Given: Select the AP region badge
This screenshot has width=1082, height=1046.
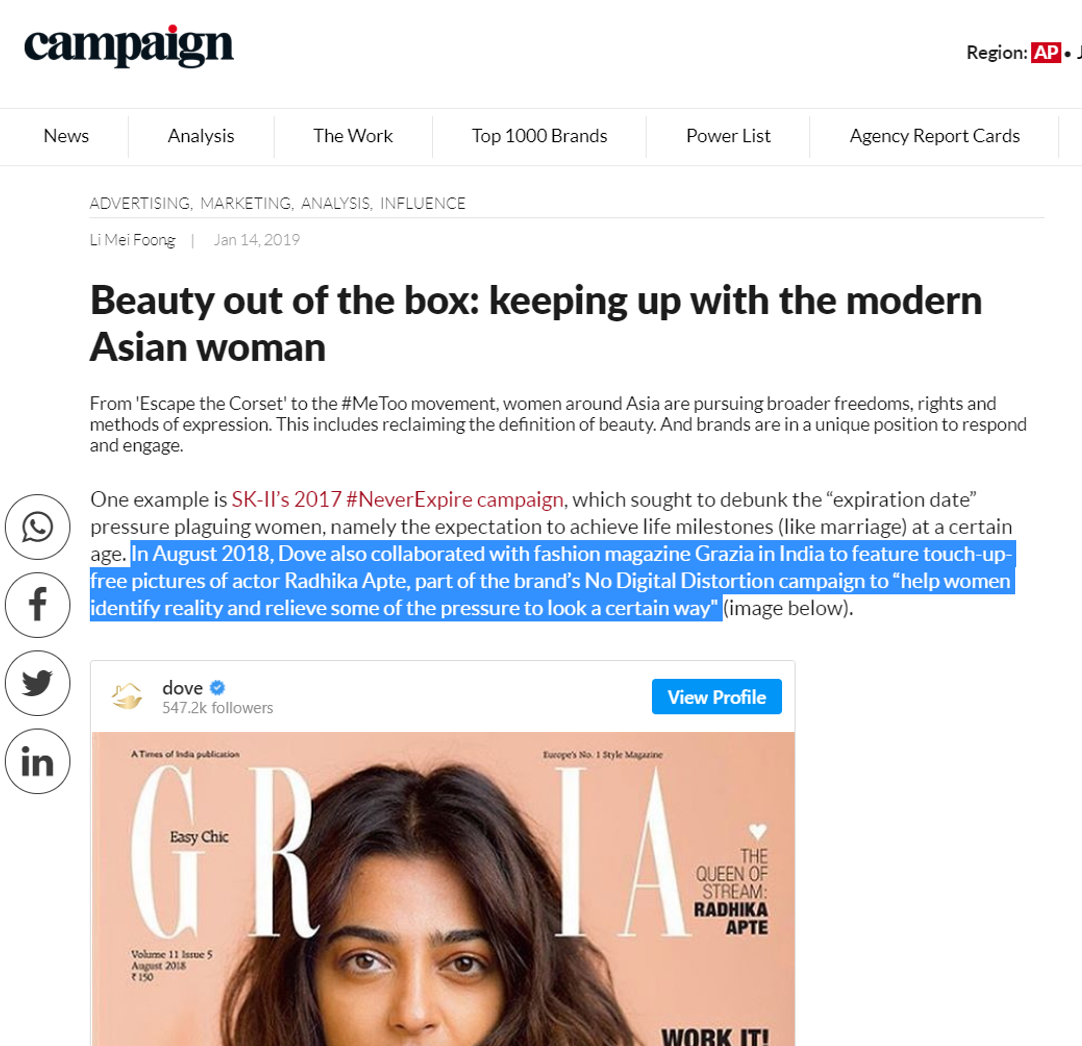Looking at the screenshot, I should coord(1045,52).
